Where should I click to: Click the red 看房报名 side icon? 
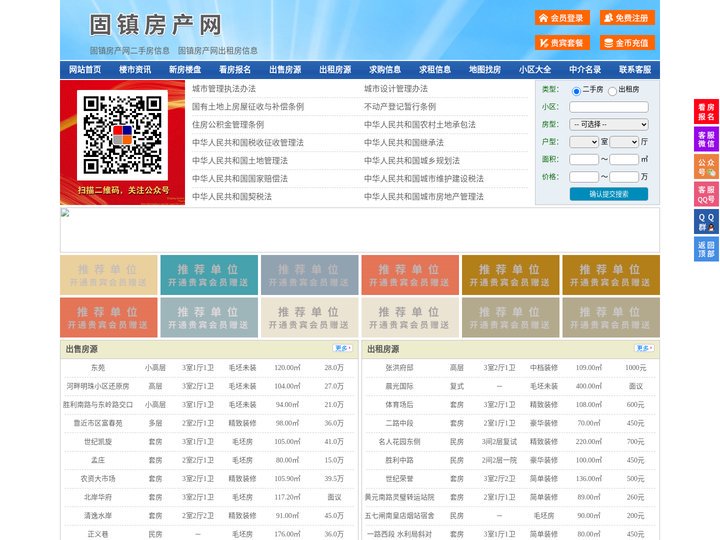coord(706,112)
